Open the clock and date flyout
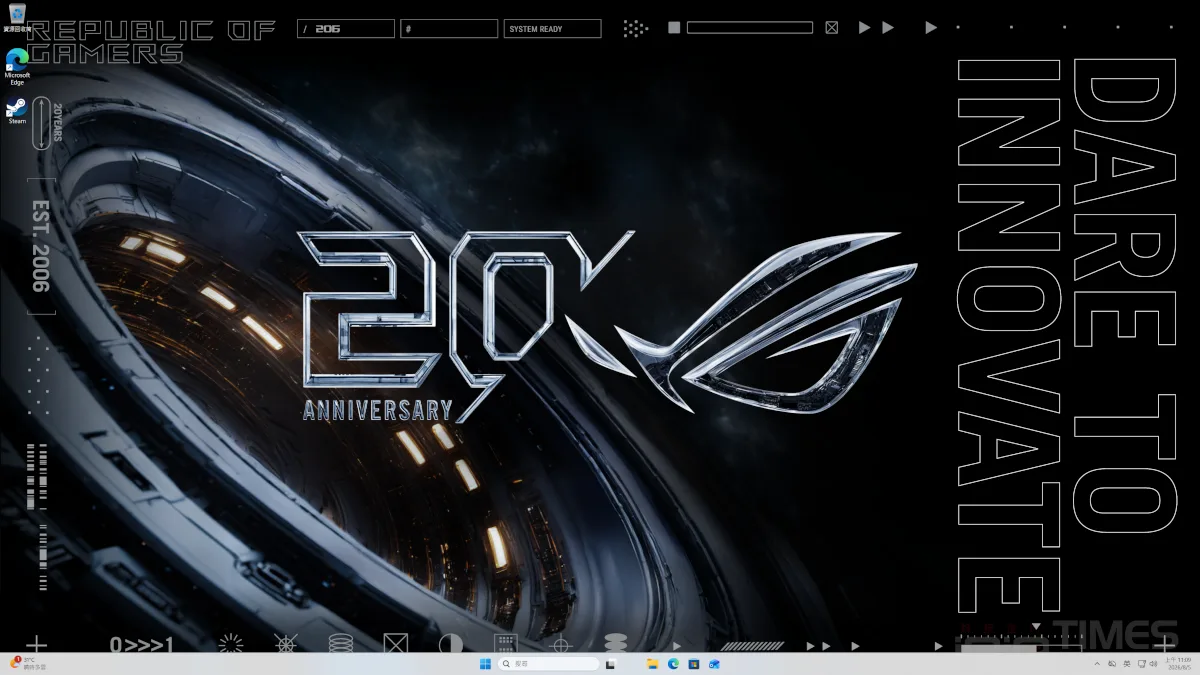The image size is (1200, 675). pos(1178,664)
